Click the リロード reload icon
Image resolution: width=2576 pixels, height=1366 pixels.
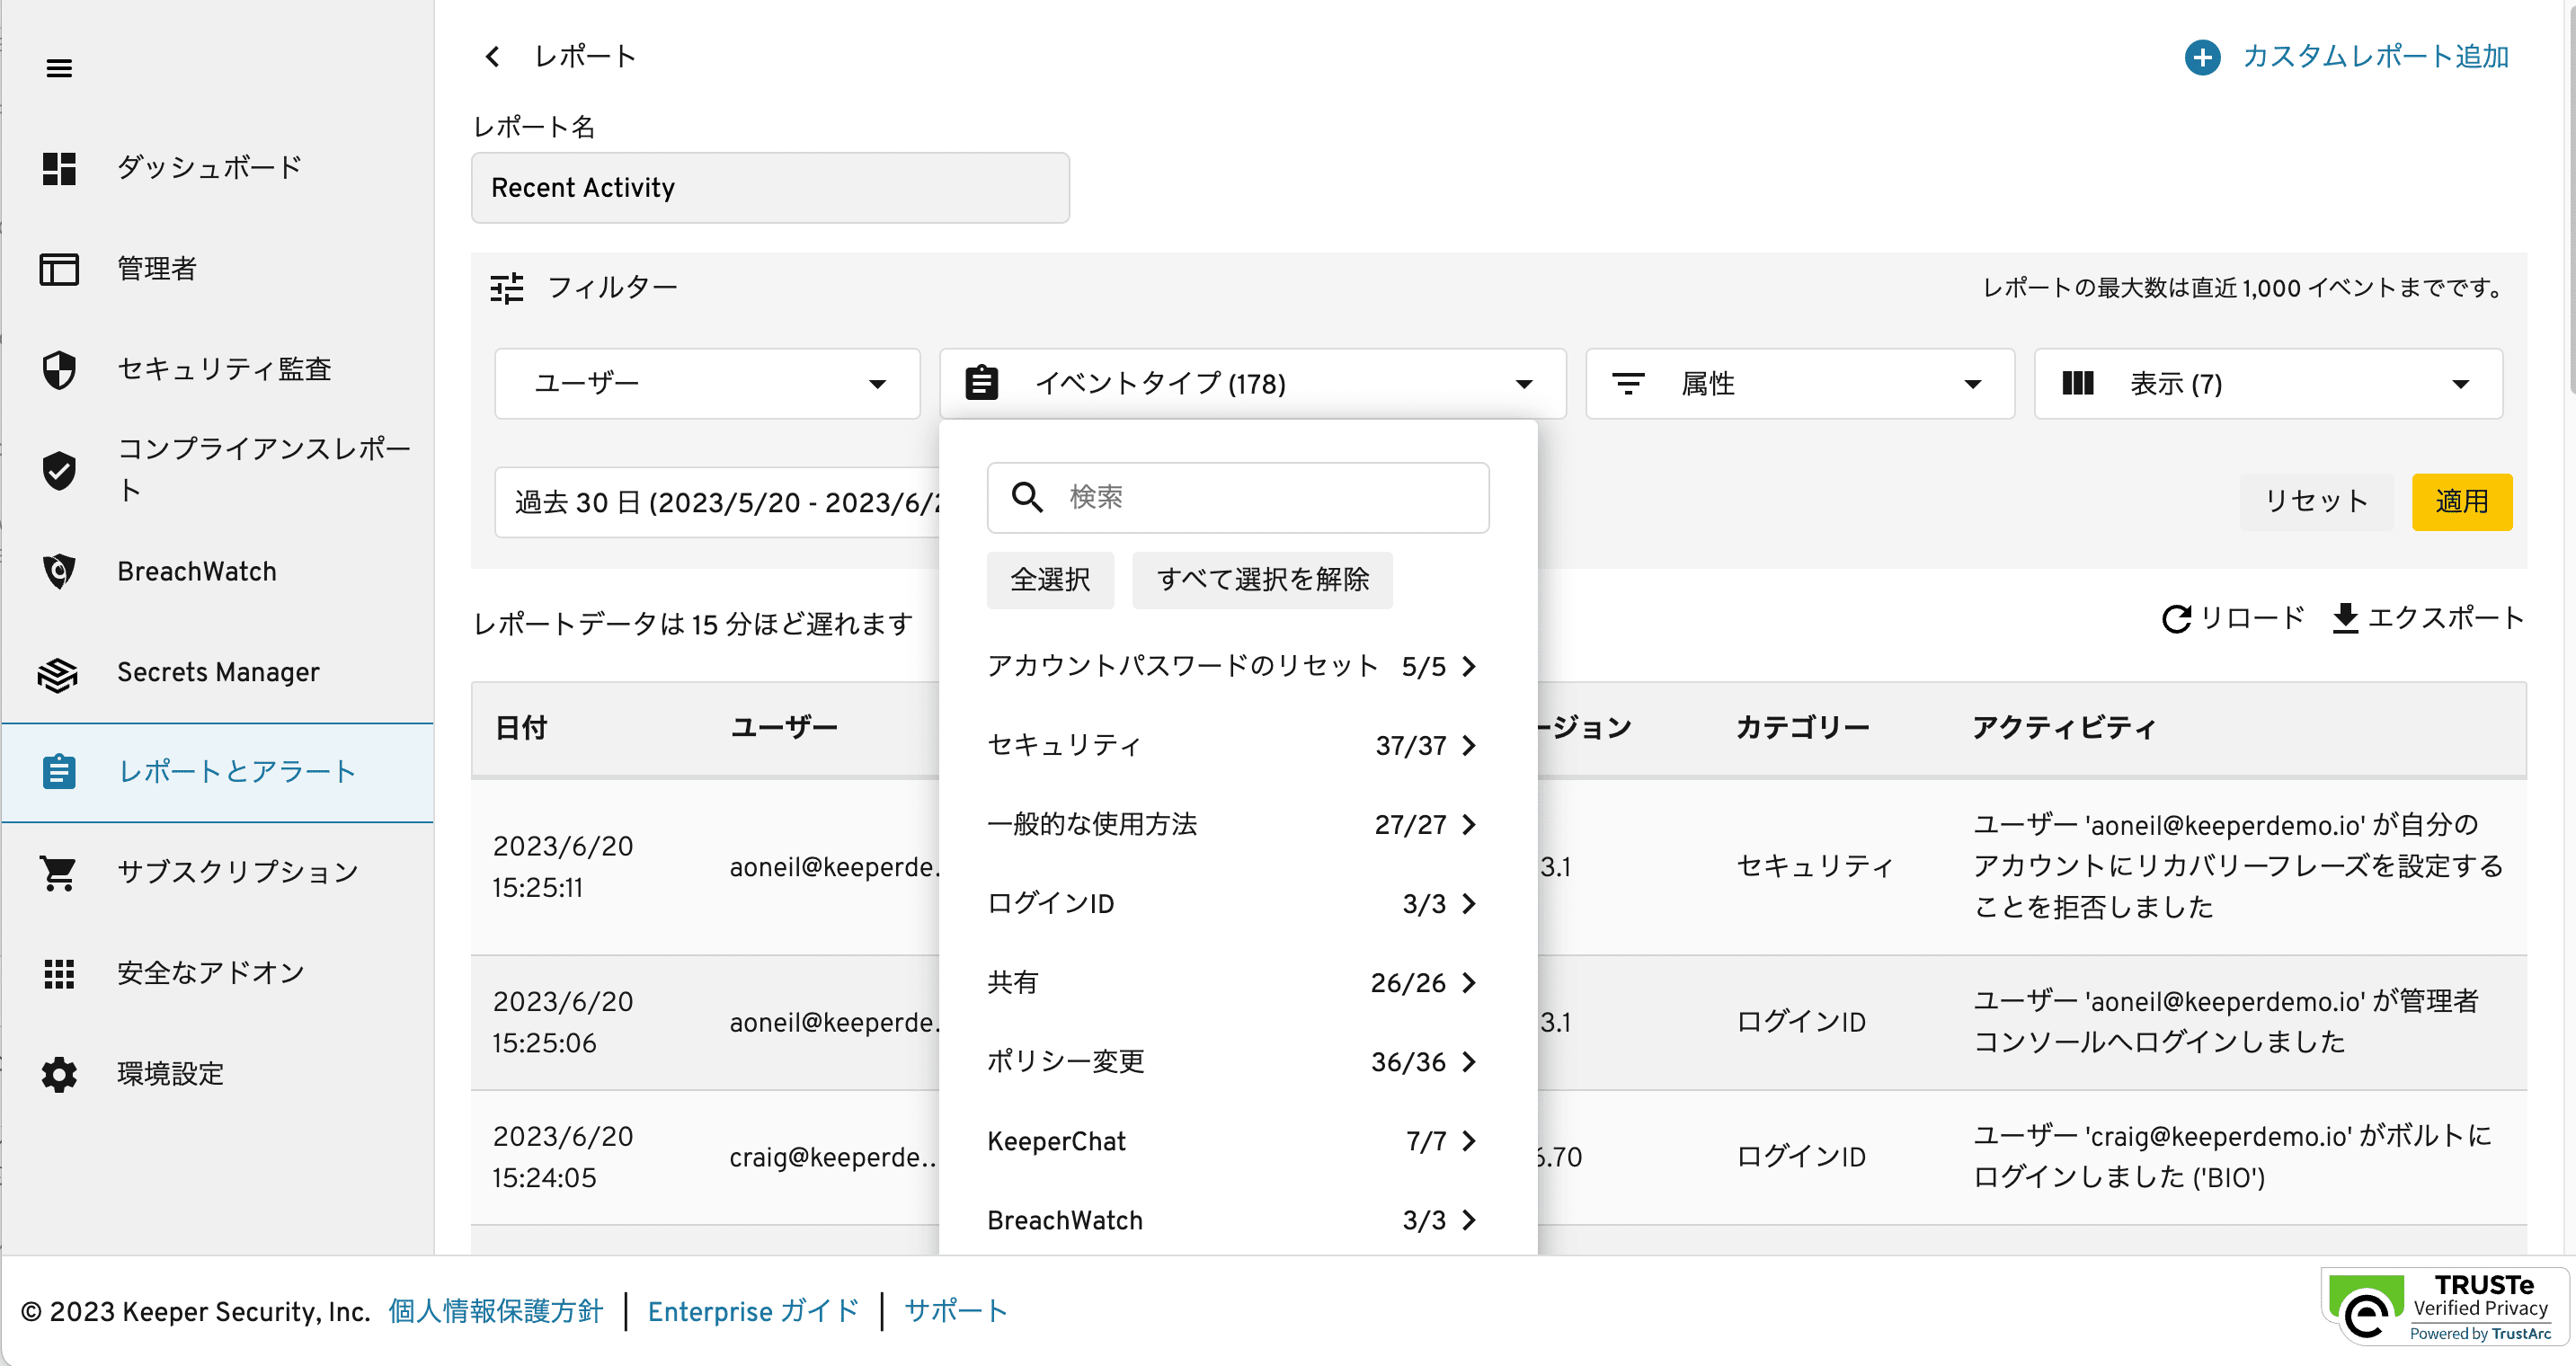[2176, 619]
